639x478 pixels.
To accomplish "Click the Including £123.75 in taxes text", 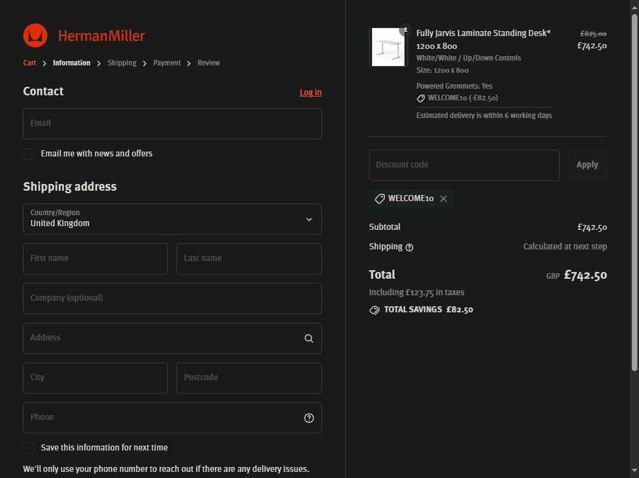I will 416,293.
